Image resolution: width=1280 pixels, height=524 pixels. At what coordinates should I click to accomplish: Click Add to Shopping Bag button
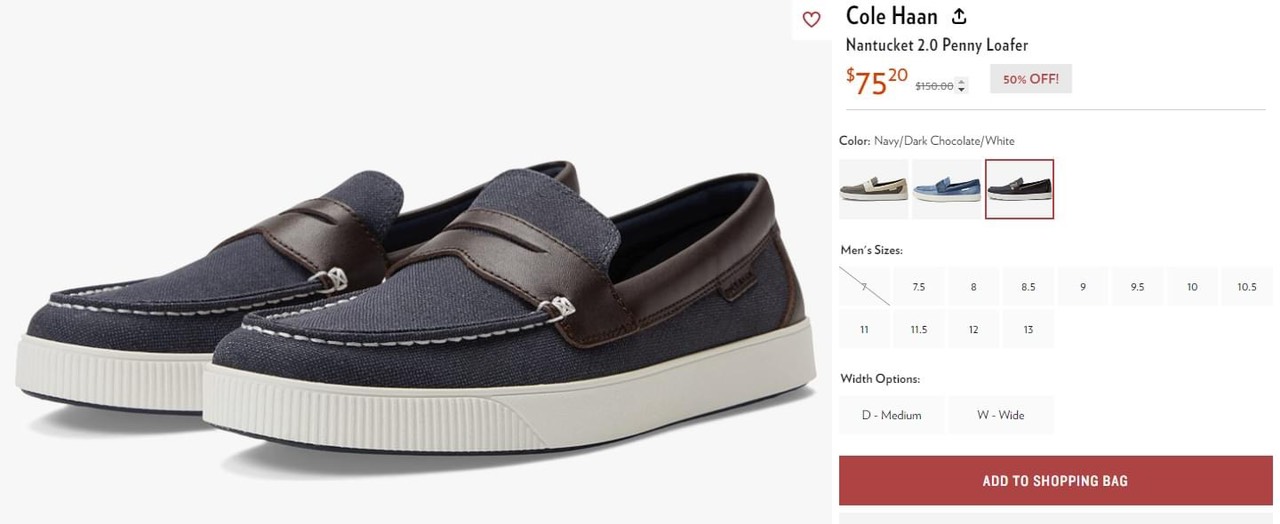point(1054,481)
